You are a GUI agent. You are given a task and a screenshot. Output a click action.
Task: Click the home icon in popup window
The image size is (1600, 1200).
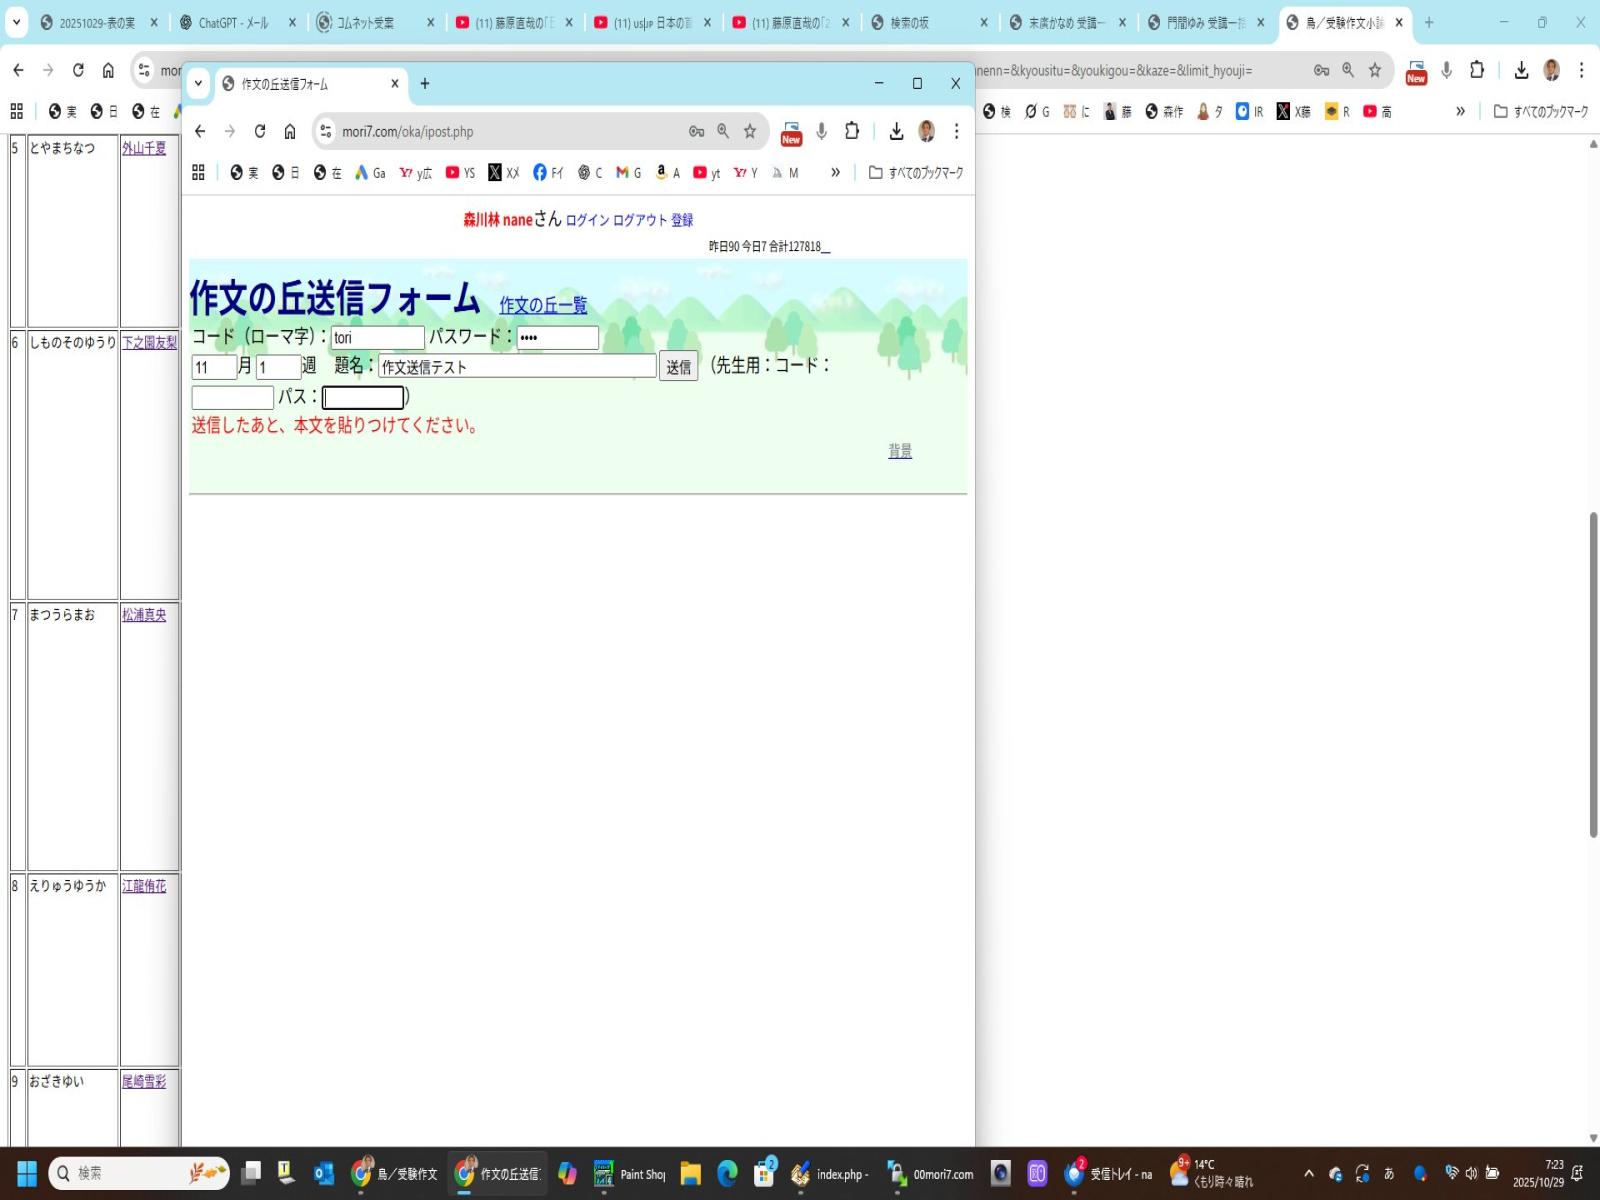[290, 131]
